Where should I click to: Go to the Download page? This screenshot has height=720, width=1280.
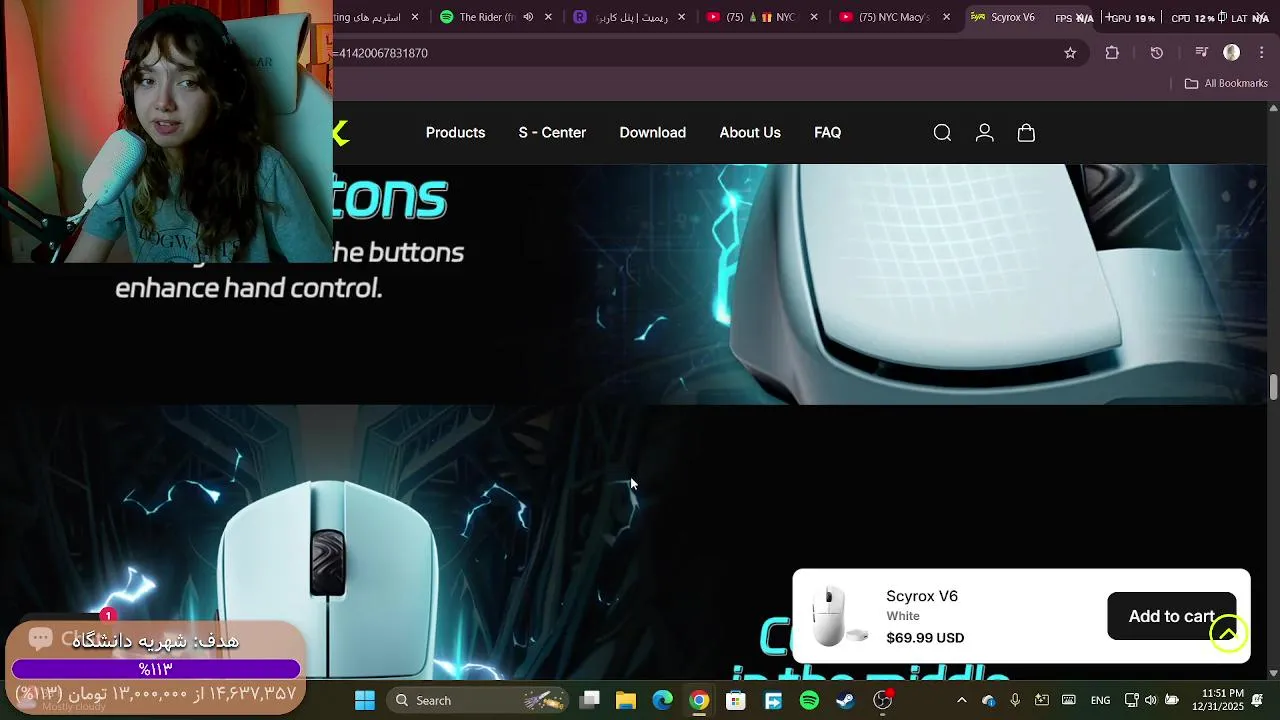(x=652, y=132)
